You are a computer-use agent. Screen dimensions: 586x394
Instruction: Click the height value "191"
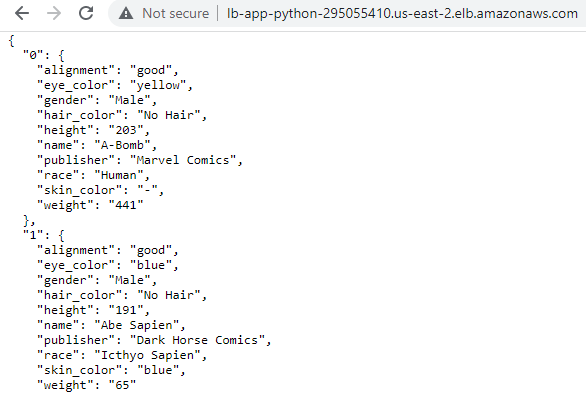(x=126, y=310)
